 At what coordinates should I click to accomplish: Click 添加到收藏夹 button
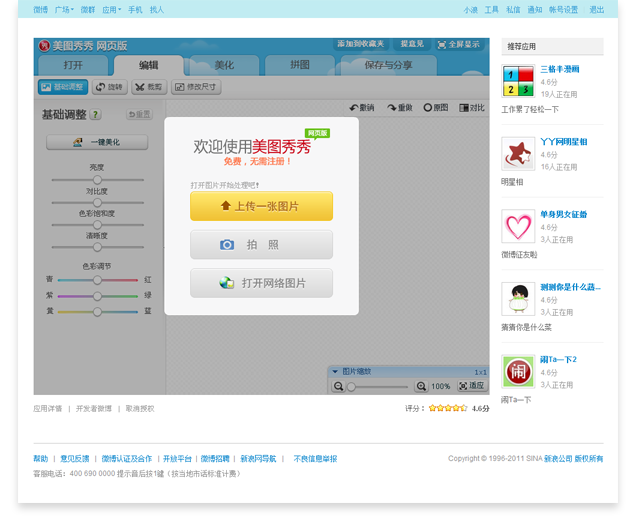(361, 44)
